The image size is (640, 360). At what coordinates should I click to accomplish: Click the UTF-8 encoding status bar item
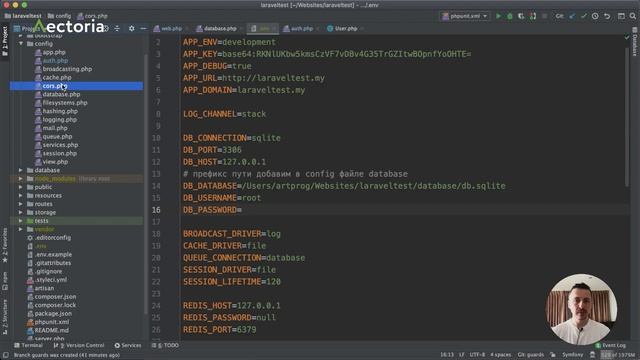click(x=478, y=355)
